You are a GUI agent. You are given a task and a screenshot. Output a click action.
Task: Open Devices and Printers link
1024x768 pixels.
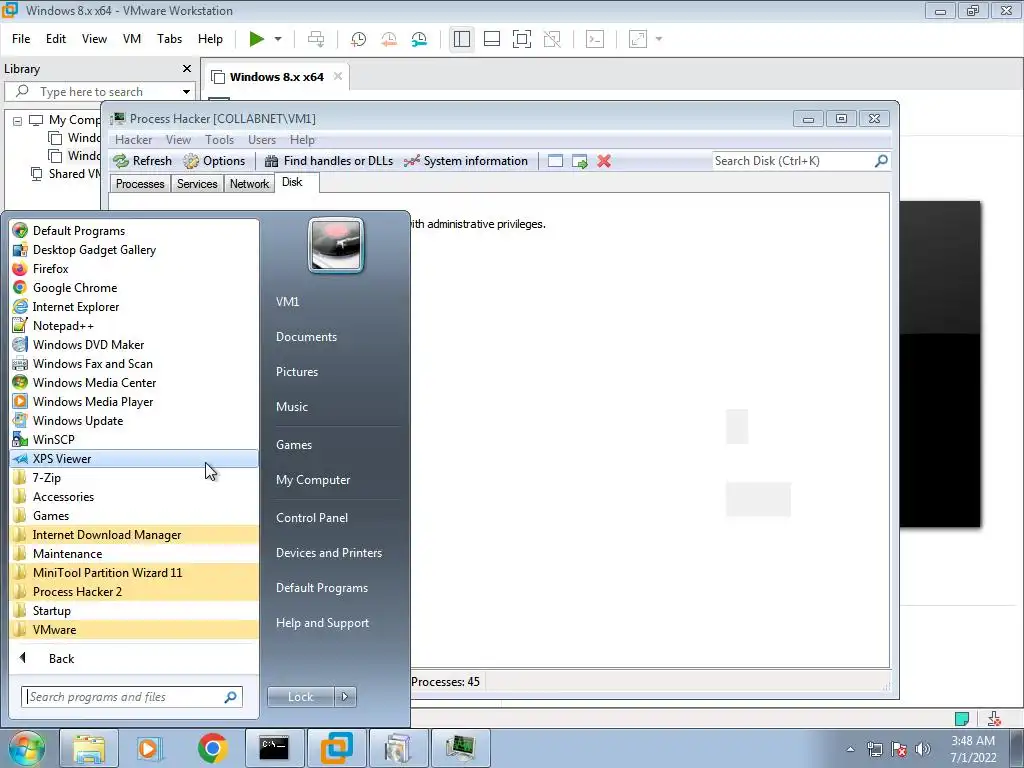(x=328, y=553)
